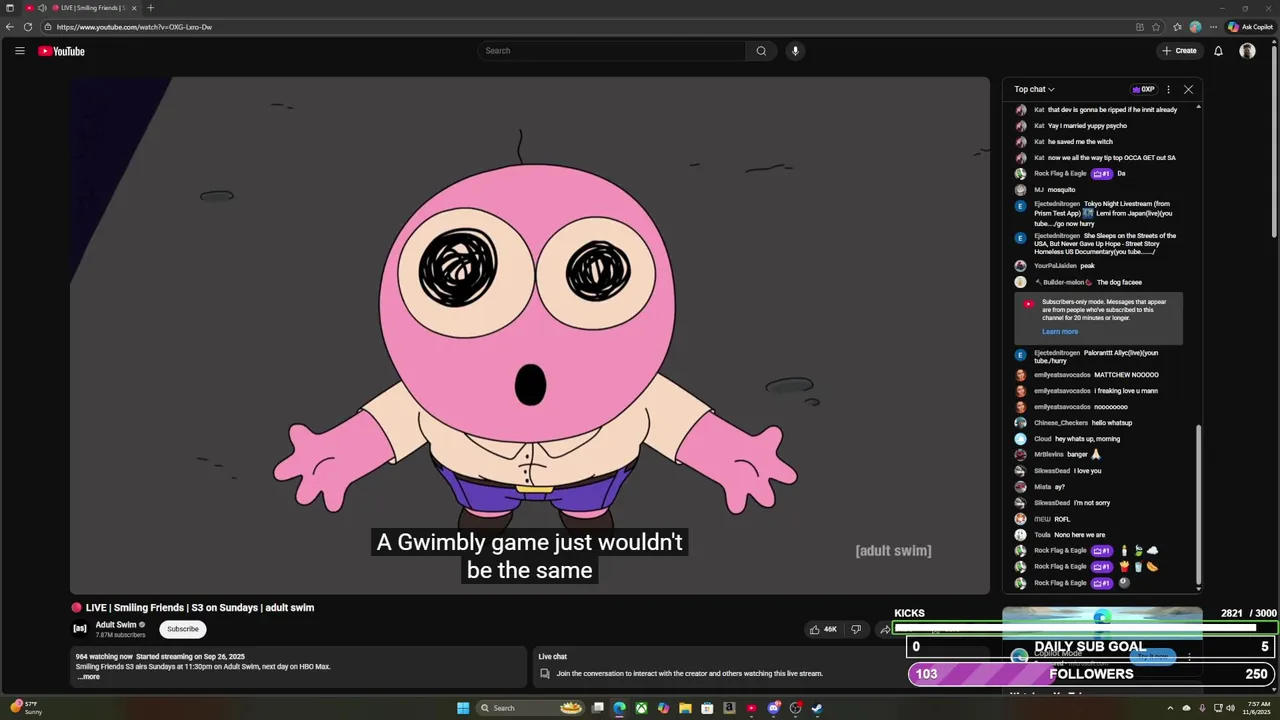Click the video title text
Viewport: 1280px width, 720px height.
tap(200, 608)
